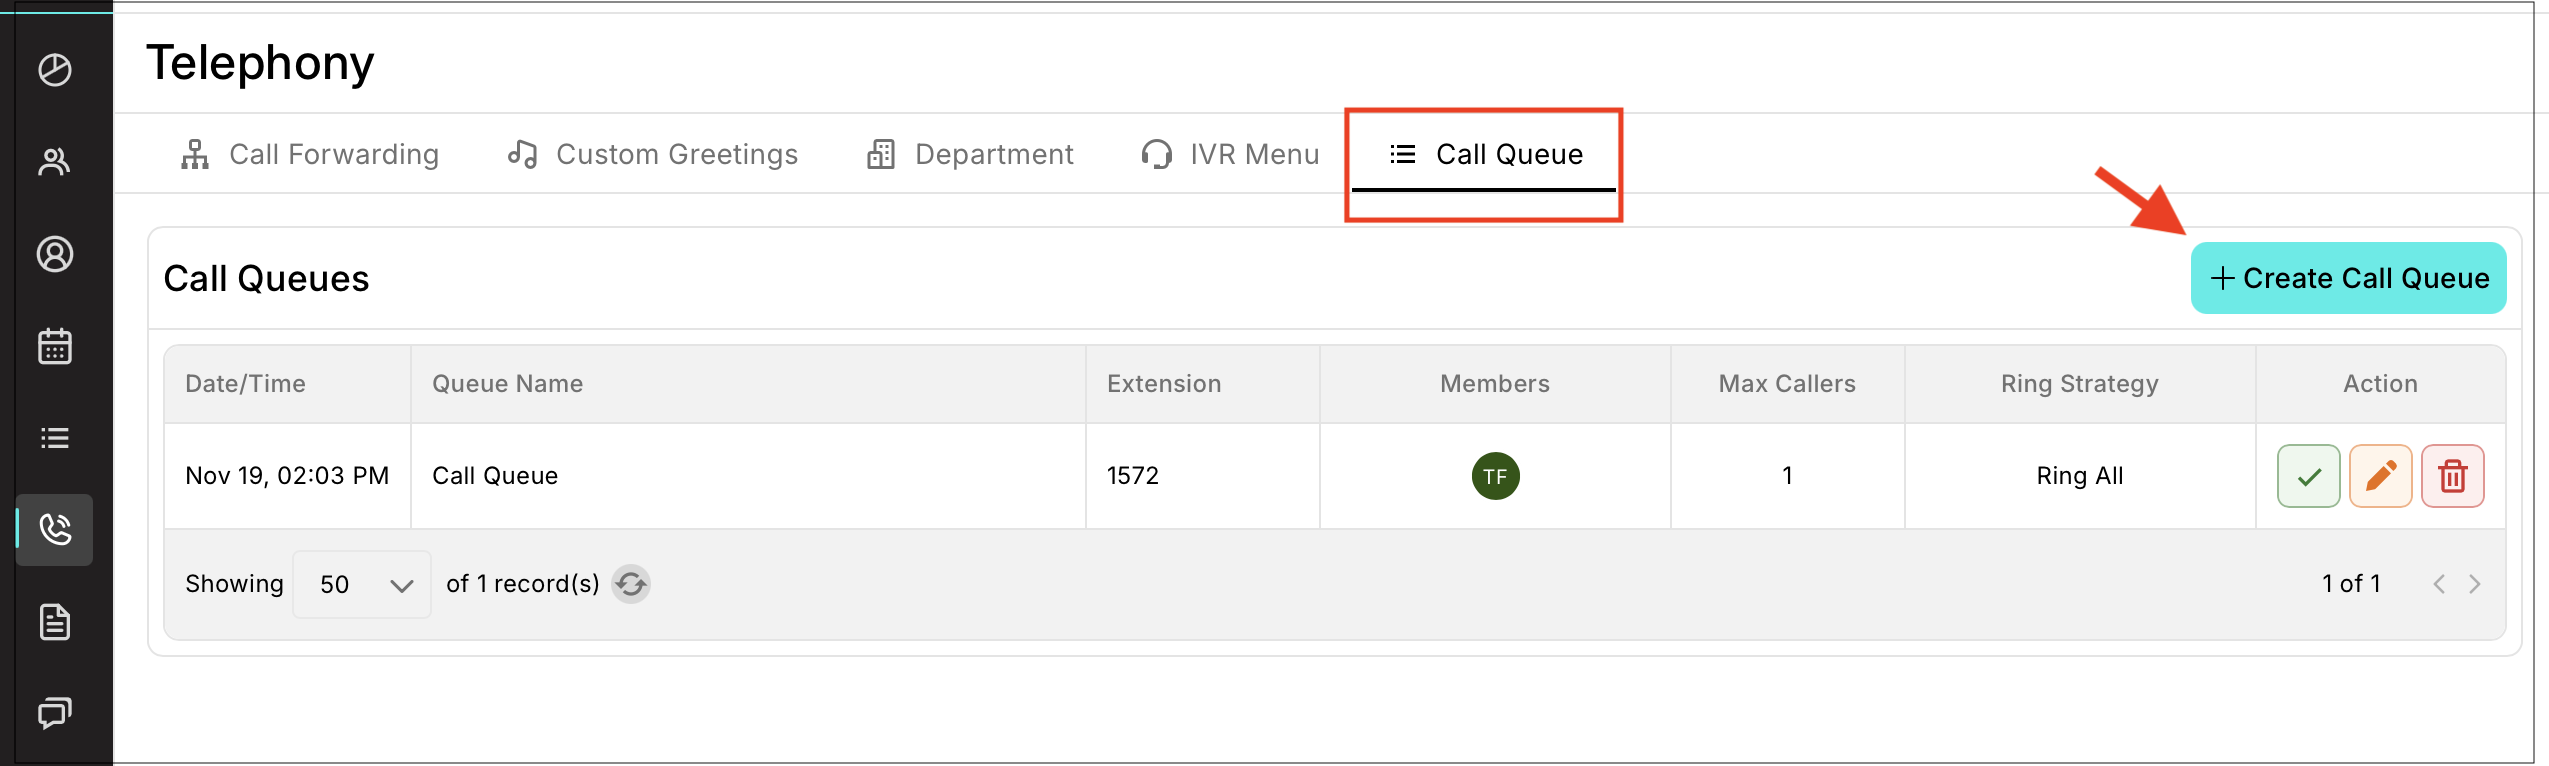Screen dimensions: 2549x766
Task: Click the refresh records icon
Action: click(x=631, y=584)
